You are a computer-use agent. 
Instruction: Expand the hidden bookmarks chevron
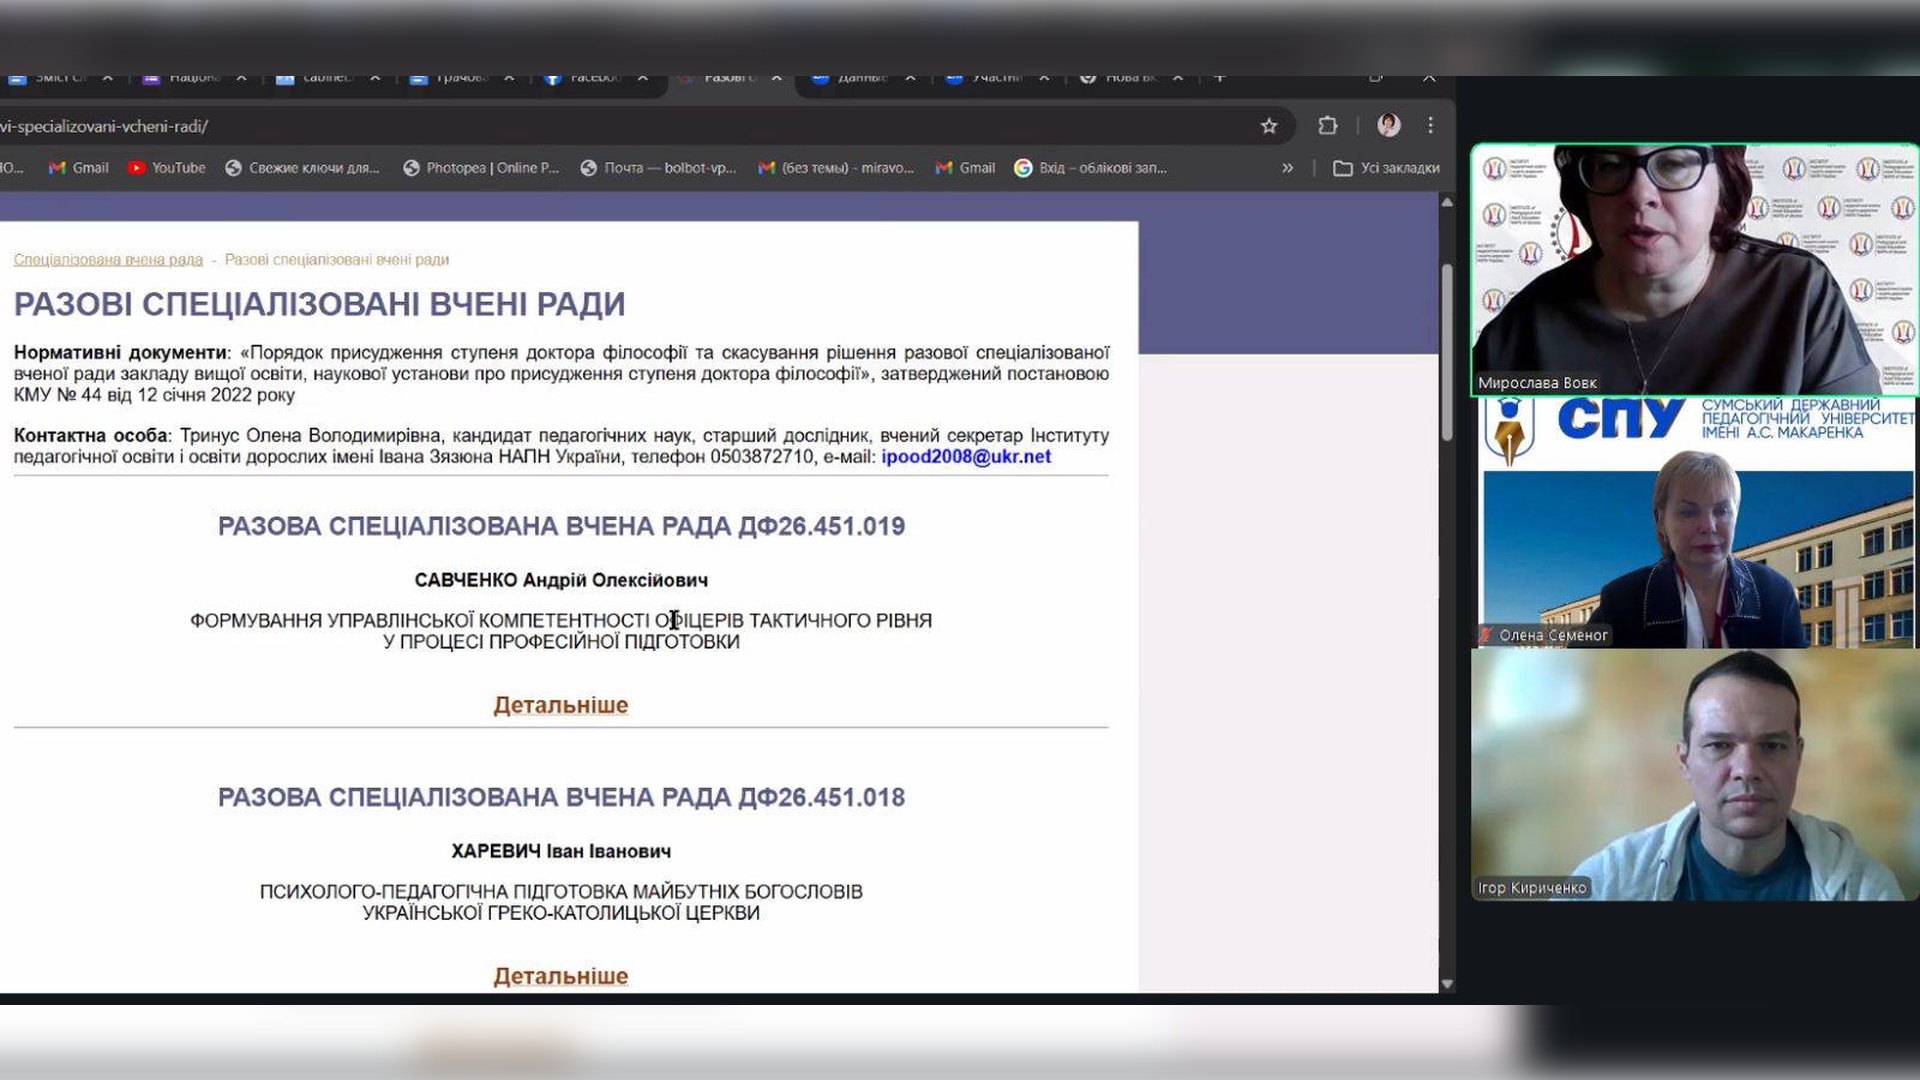click(1287, 168)
